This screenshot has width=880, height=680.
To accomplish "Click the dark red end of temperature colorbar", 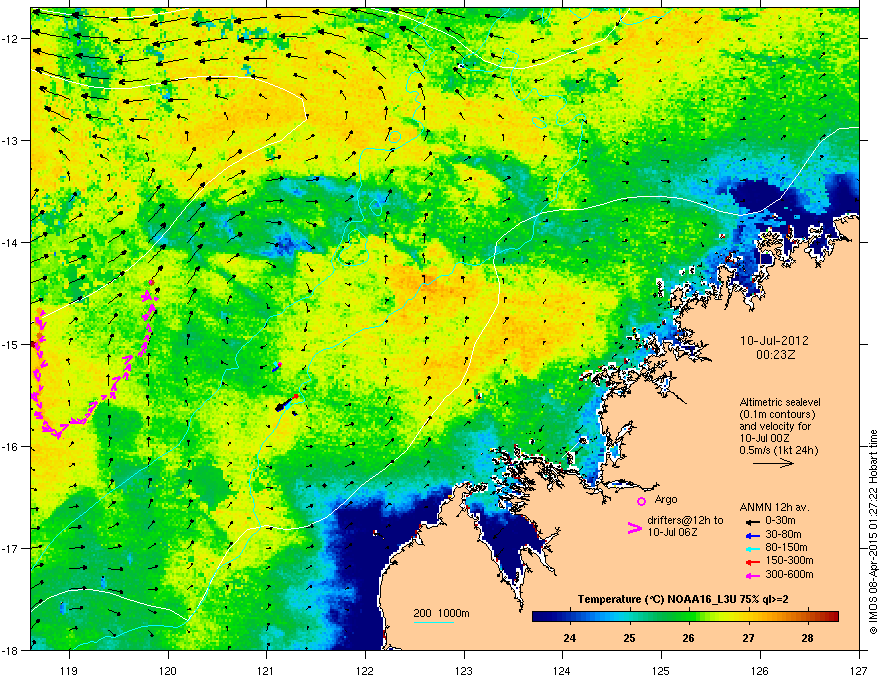I will pos(832,617).
